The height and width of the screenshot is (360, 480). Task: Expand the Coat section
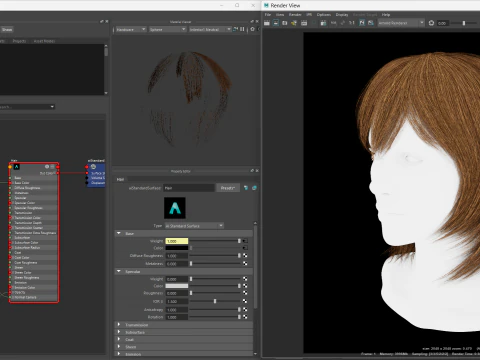coord(119,339)
